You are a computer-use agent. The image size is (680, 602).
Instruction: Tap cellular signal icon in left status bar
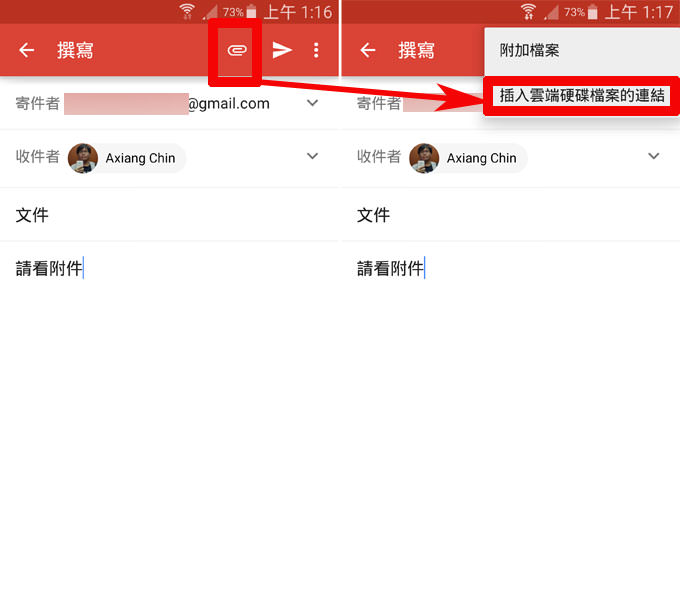point(210,13)
